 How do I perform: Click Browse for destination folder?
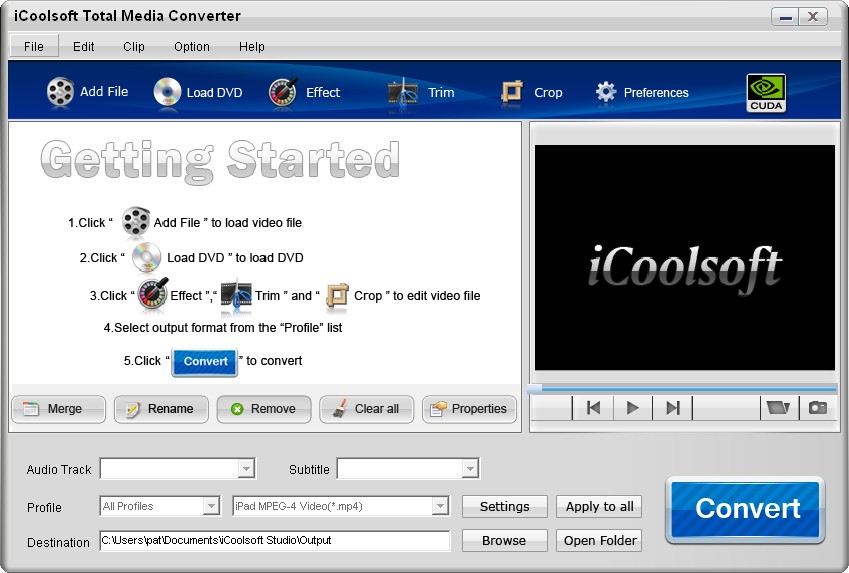(505, 541)
